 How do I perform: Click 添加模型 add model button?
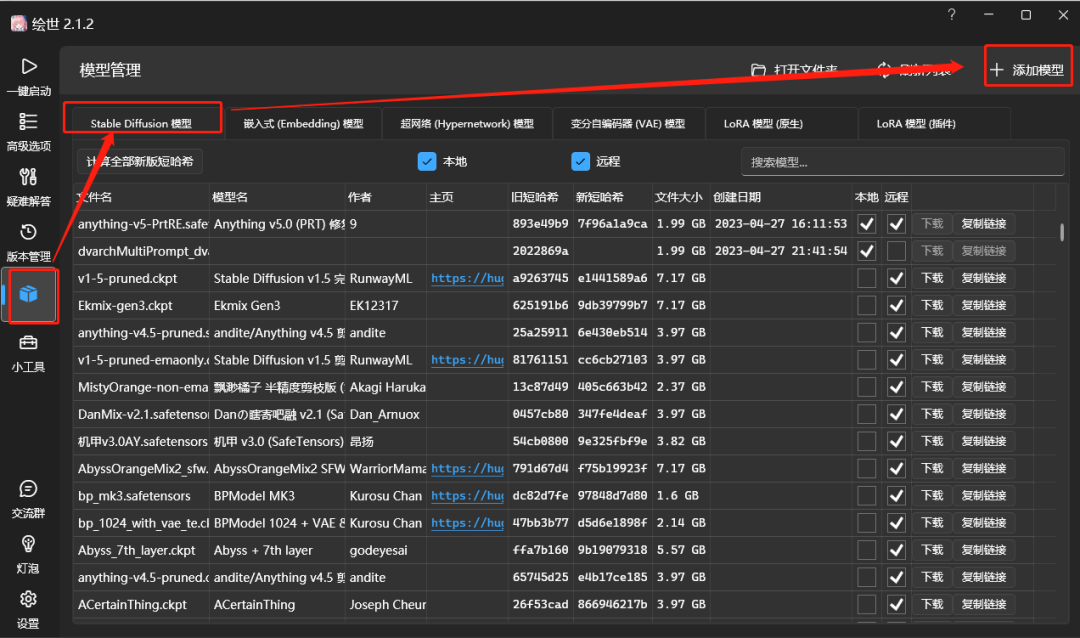pos(1027,70)
